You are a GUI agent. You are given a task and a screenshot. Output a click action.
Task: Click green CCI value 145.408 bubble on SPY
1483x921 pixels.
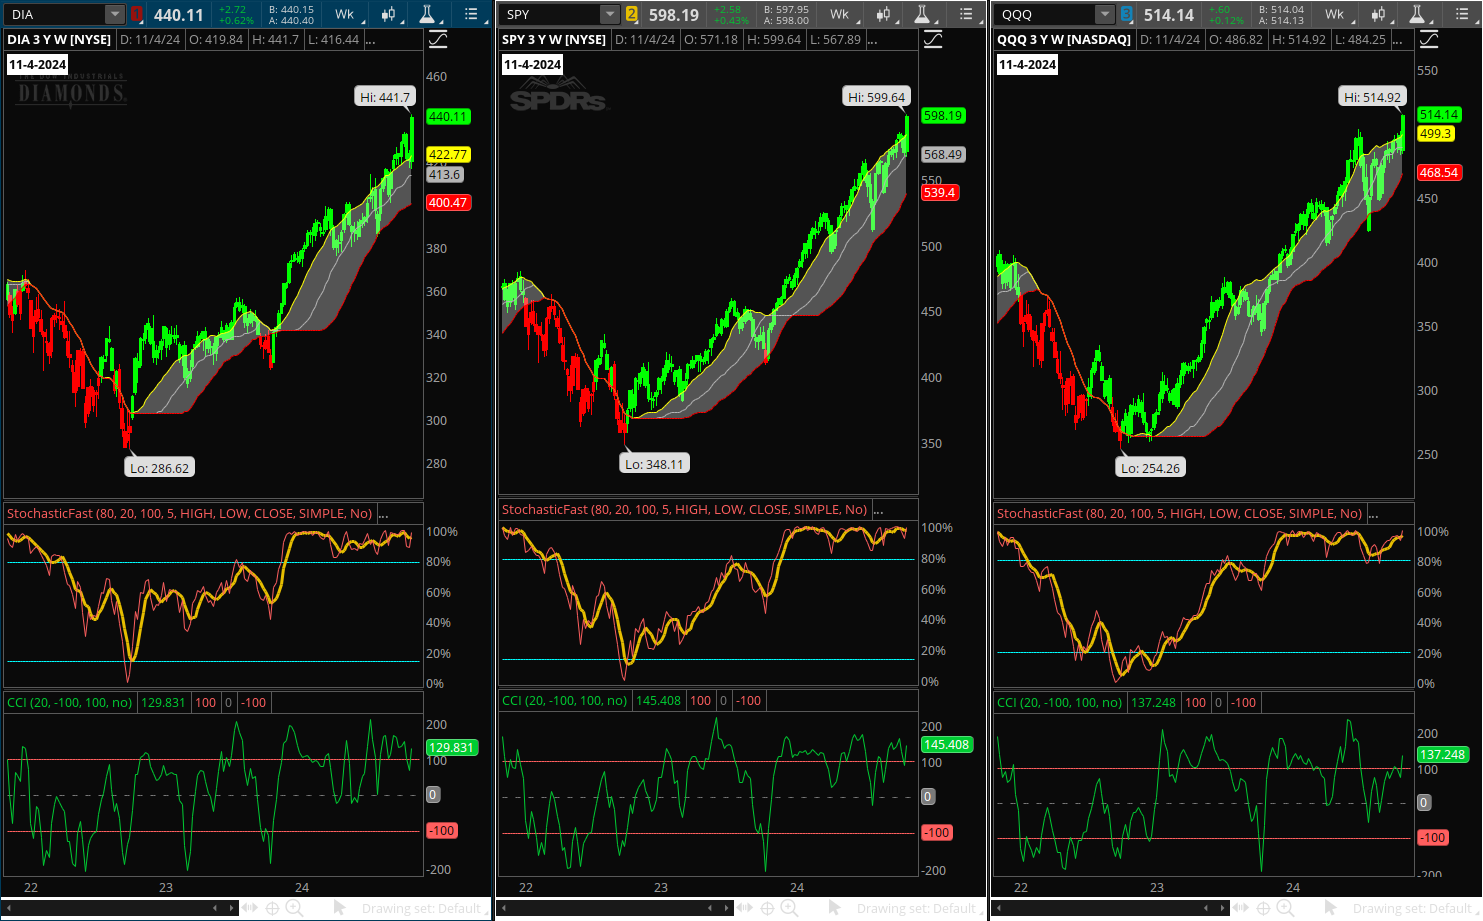[x=946, y=745]
